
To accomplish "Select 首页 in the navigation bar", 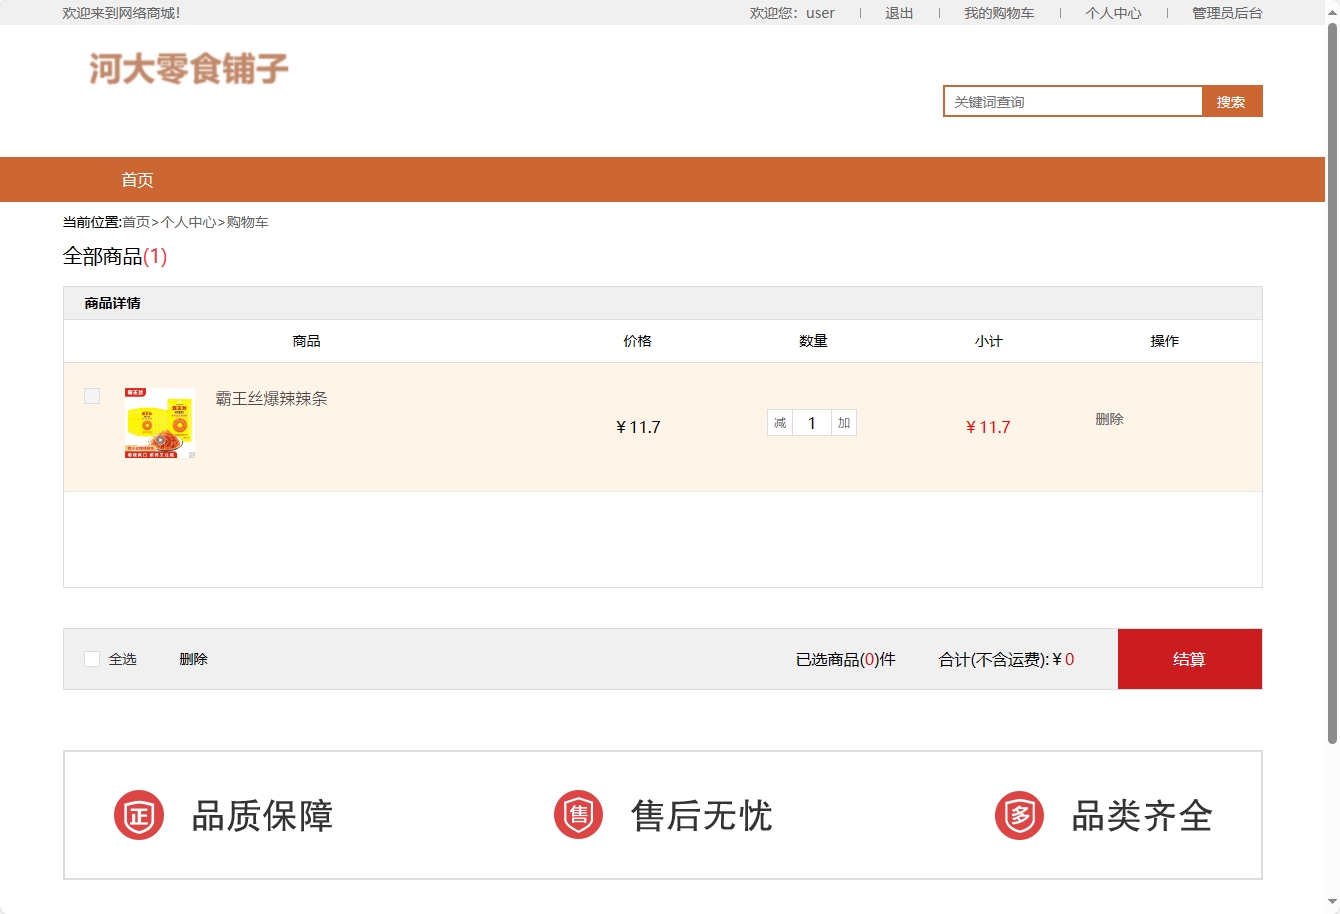I will [x=136, y=179].
